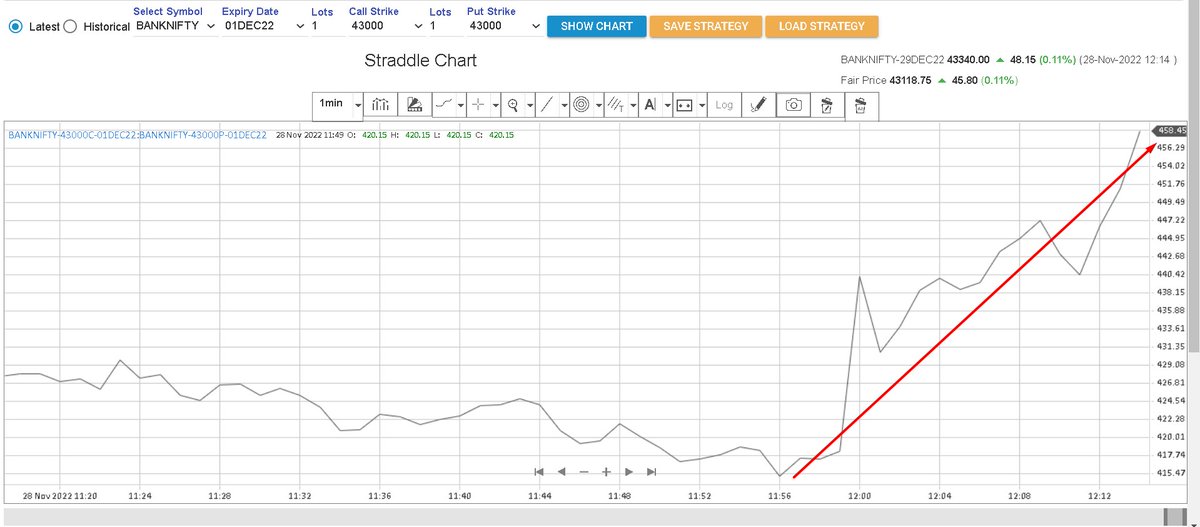Expand the chart type dropdown arrow
1200x527 pixels.
(x=461, y=104)
